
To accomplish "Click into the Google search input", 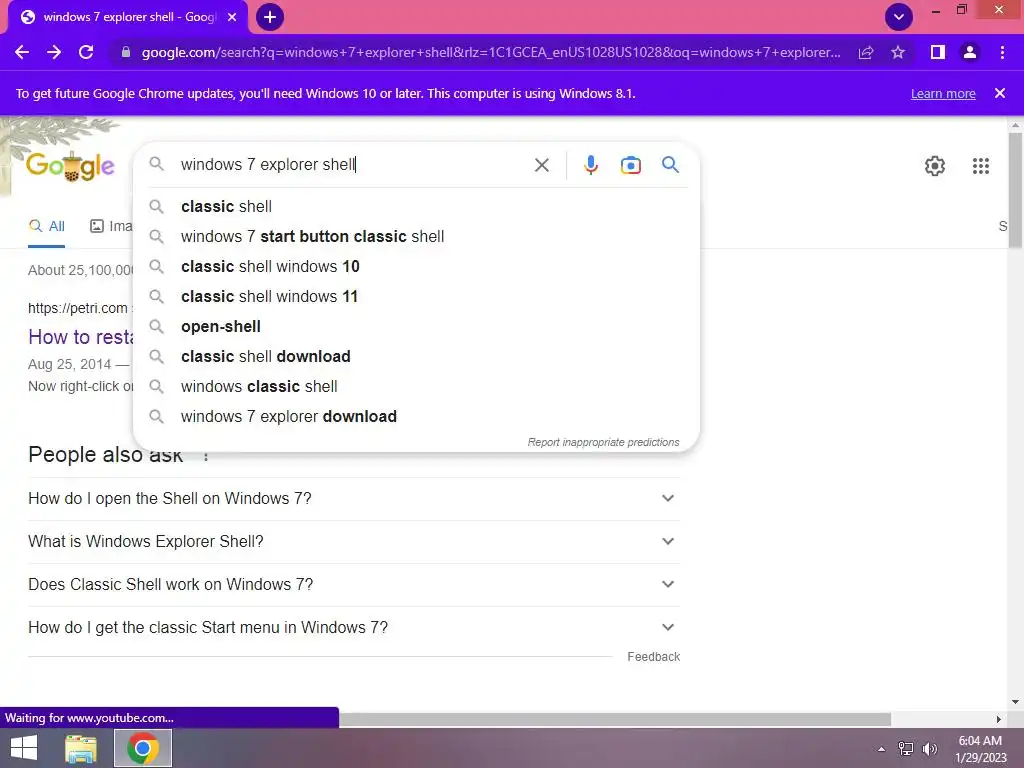I will (x=353, y=165).
